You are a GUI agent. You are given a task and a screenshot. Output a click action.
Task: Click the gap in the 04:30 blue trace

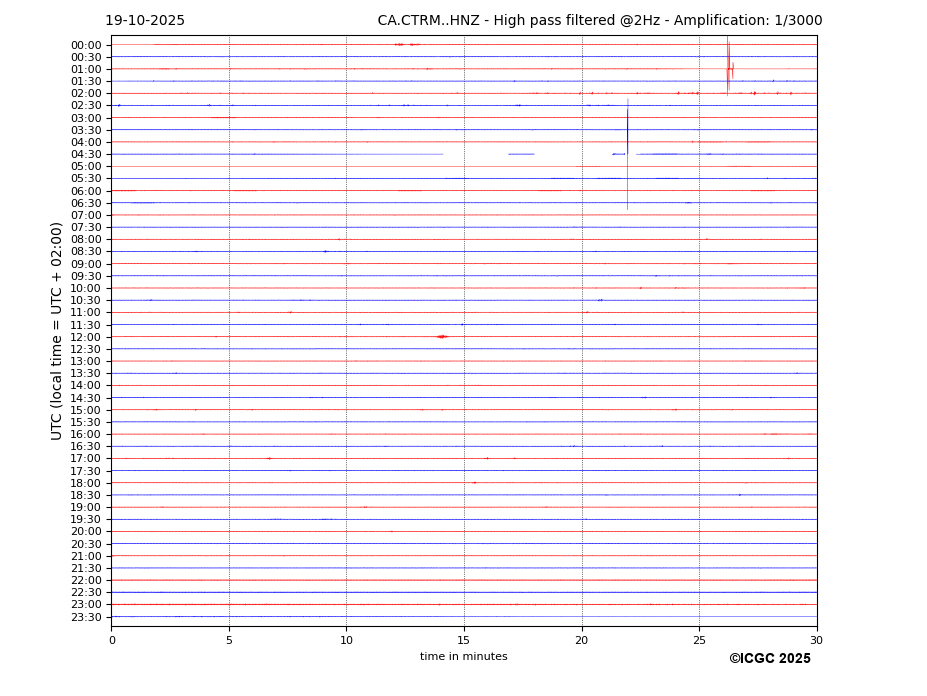tap(475, 154)
